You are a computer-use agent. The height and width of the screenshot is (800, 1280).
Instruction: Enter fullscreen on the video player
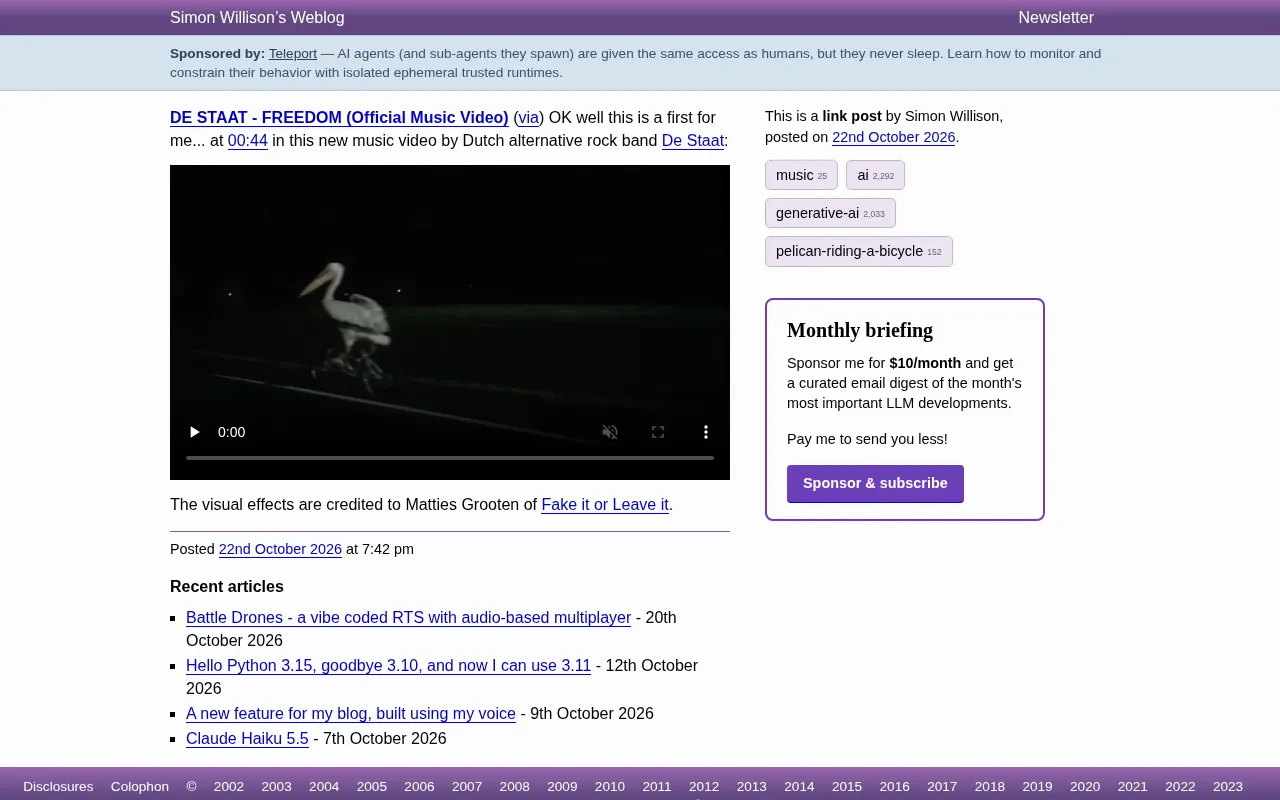tap(658, 432)
